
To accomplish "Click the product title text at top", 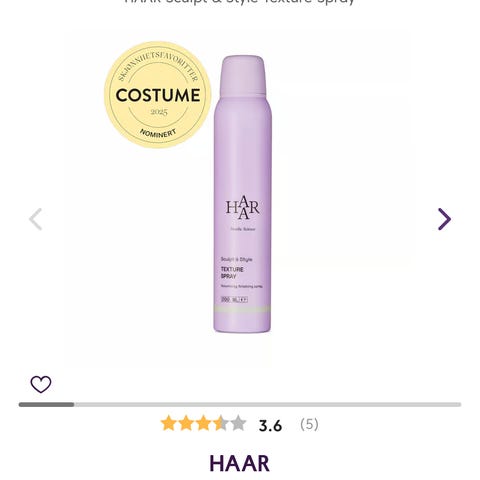I will [x=239, y=2].
